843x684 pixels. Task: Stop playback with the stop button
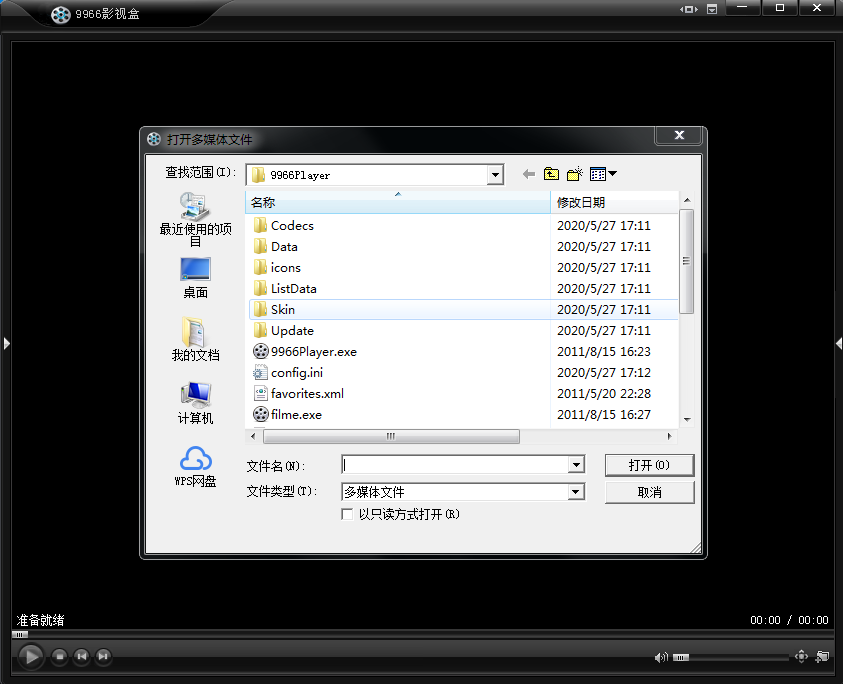[60, 657]
